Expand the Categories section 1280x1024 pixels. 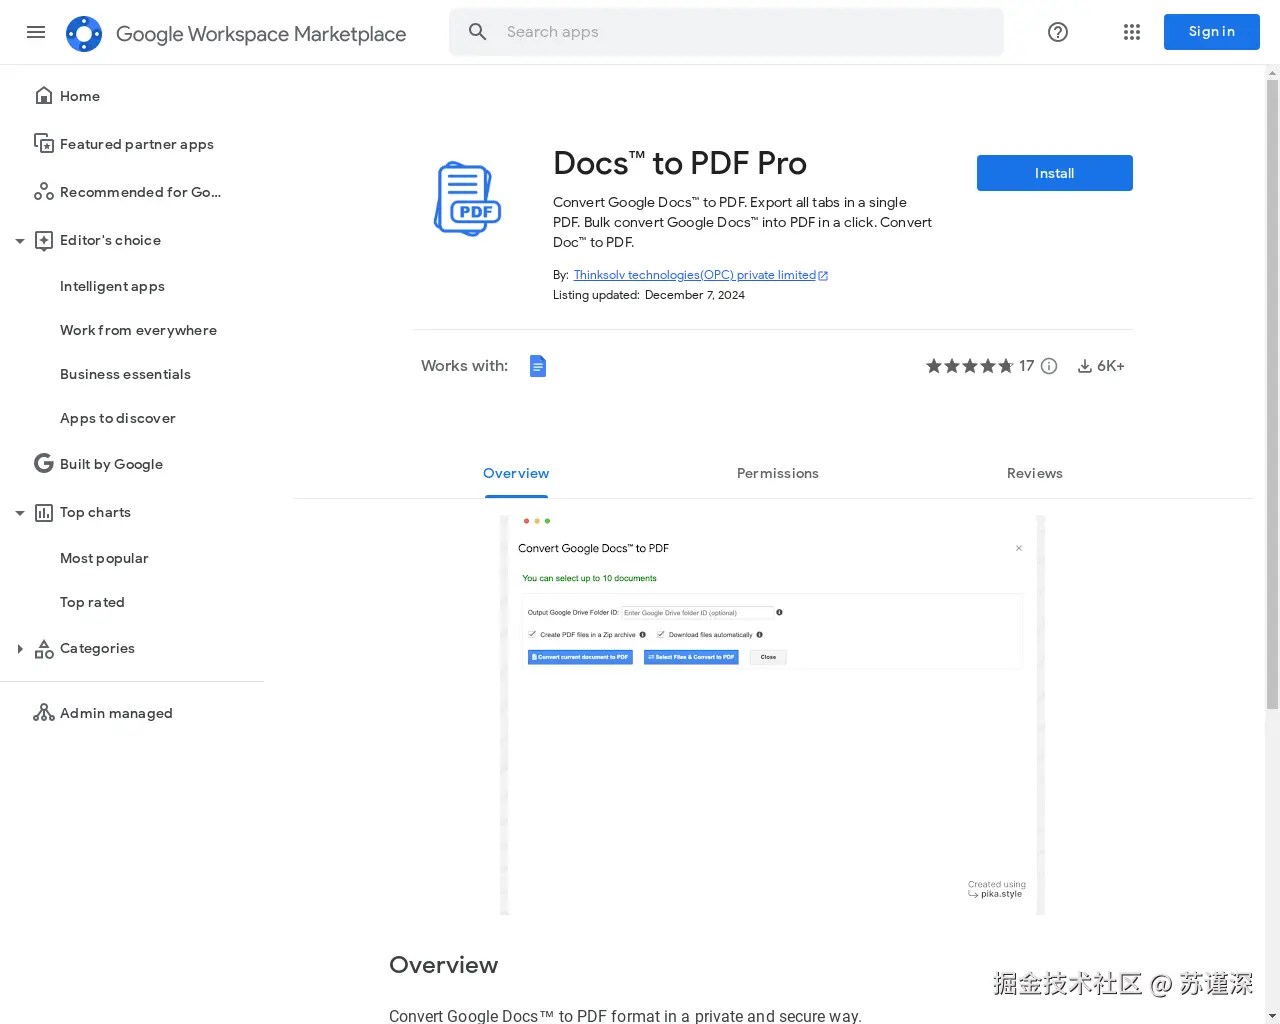(20, 648)
